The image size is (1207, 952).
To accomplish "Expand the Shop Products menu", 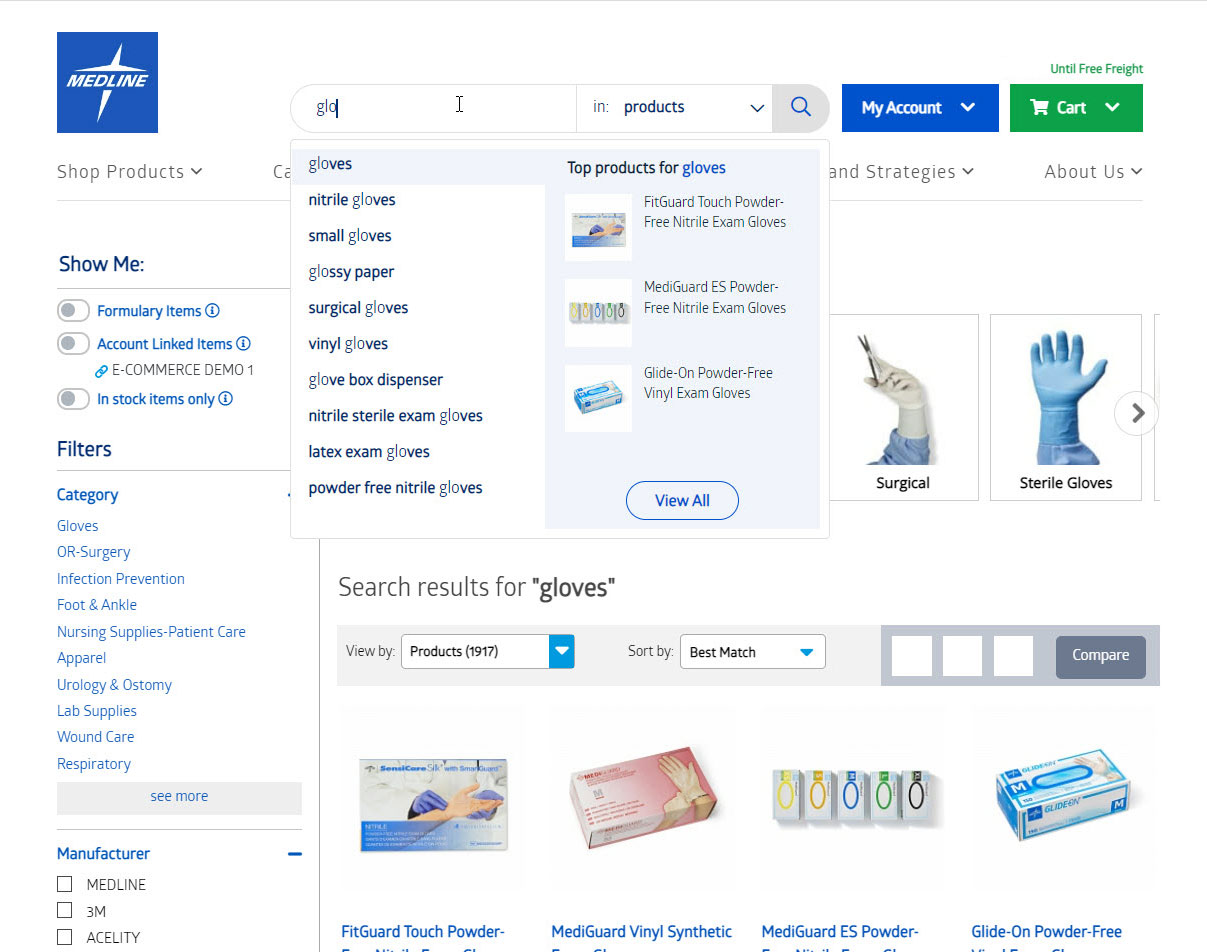I will pyautogui.click(x=130, y=172).
